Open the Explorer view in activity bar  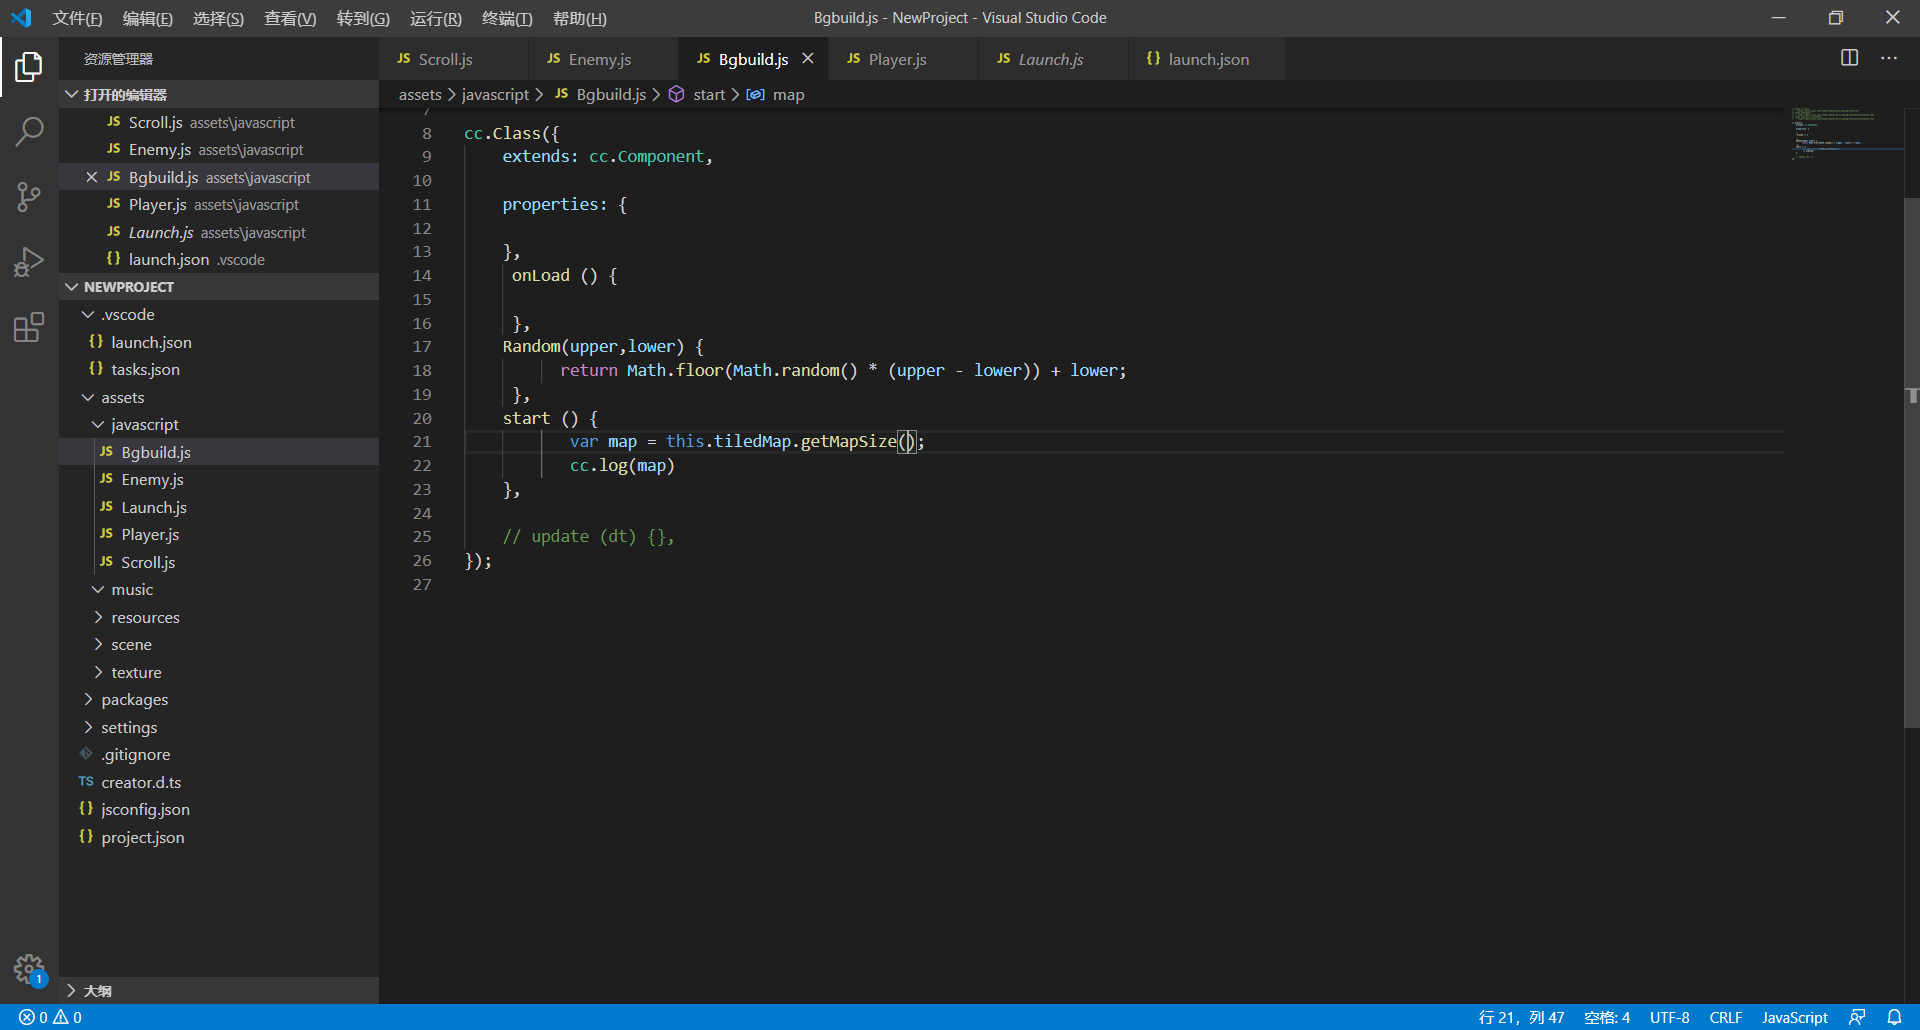tap(29, 67)
